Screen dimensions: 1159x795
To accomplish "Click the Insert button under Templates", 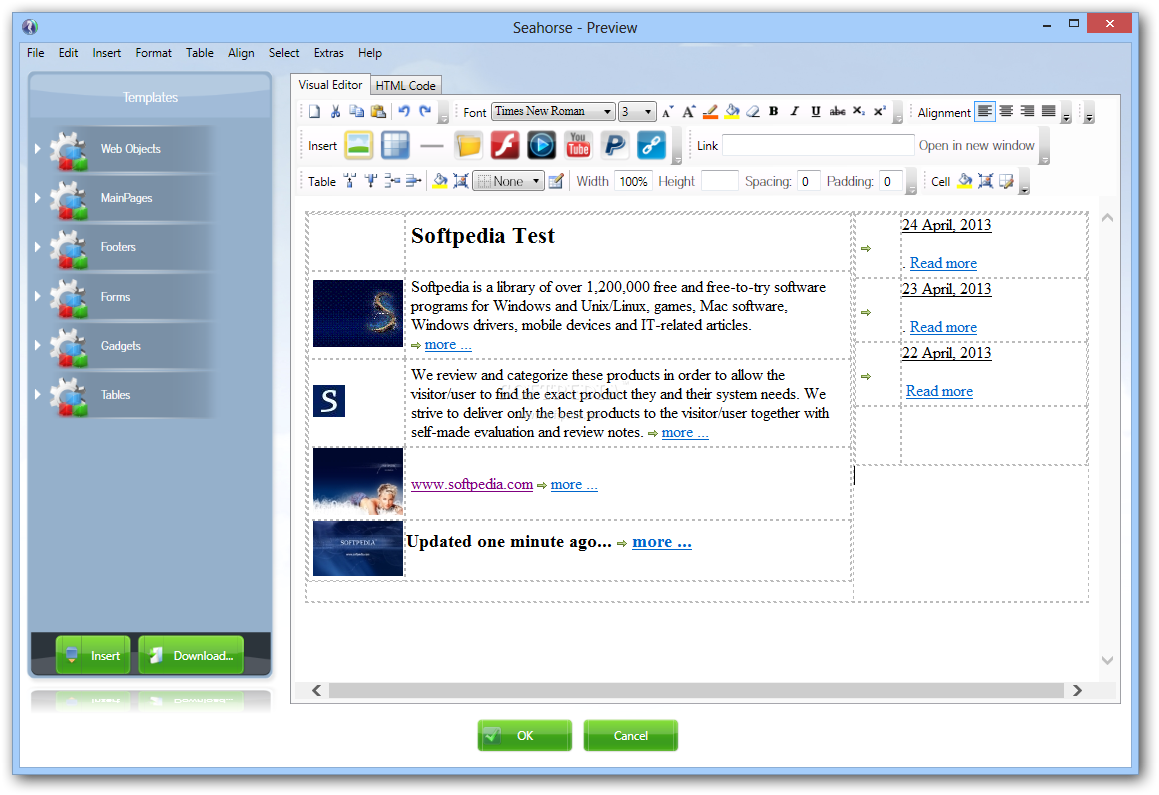I will [93, 655].
